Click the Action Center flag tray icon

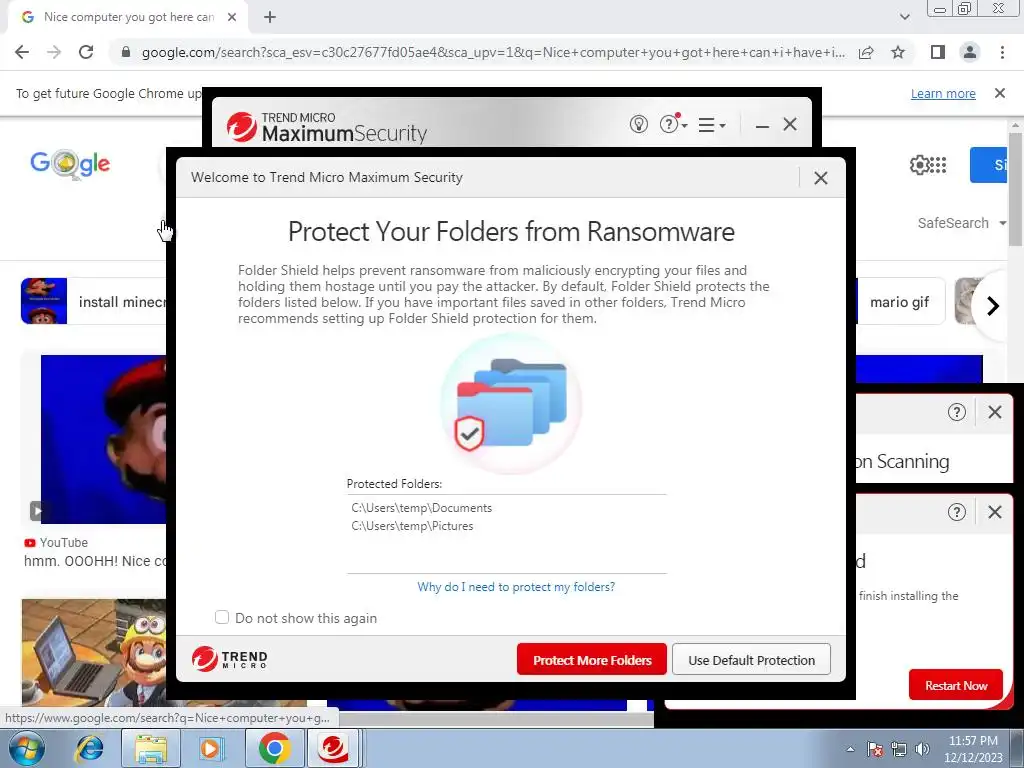coord(875,749)
